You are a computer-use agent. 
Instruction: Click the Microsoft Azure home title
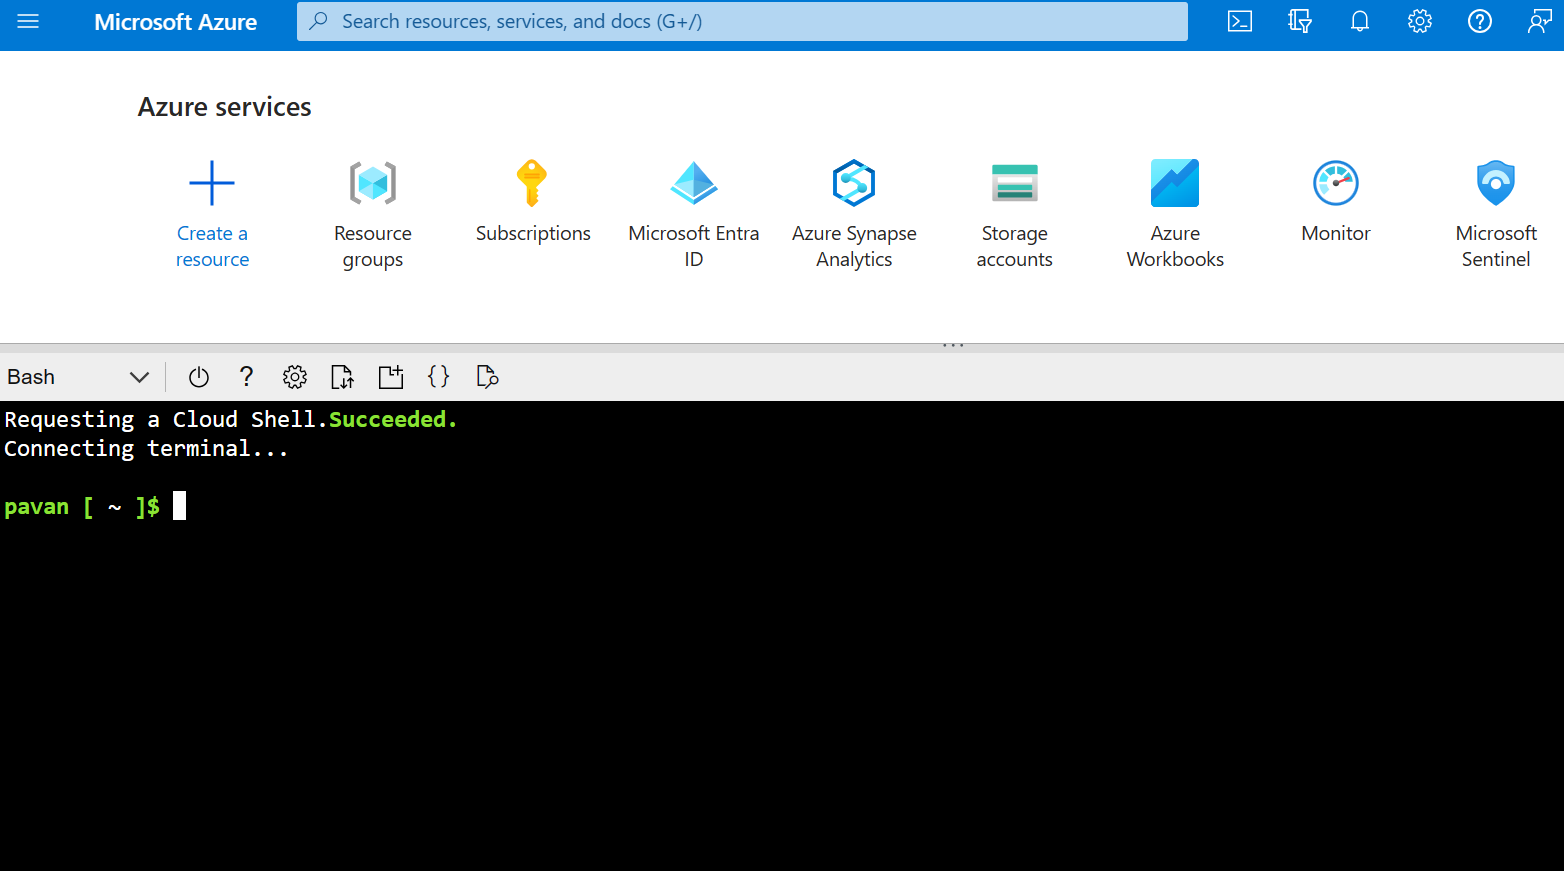point(175,22)
